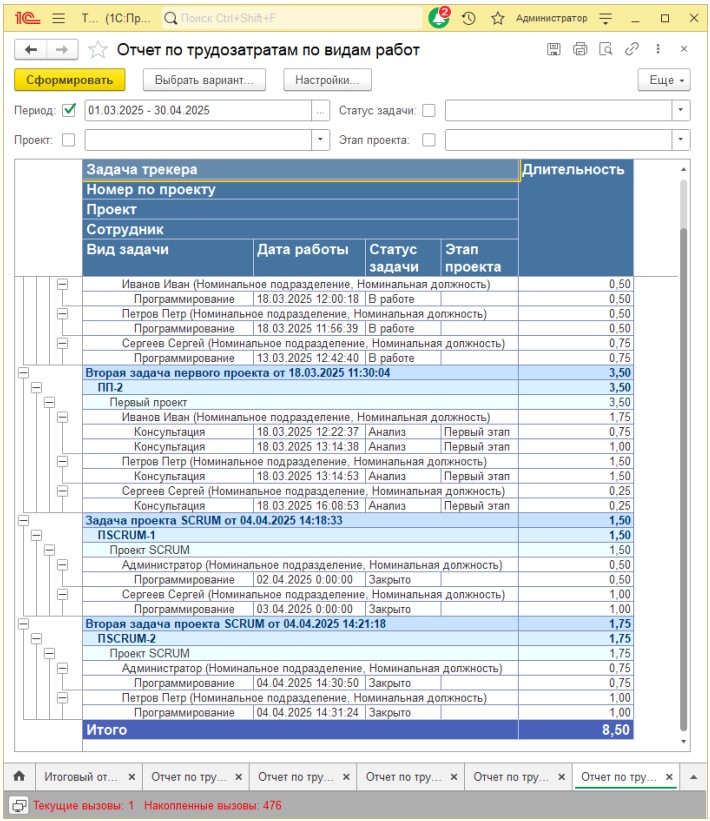The width and height of the screenshot is (710, 821).
Task: Collapse Задача проекта SCRUM group
Action: point(24,520)
